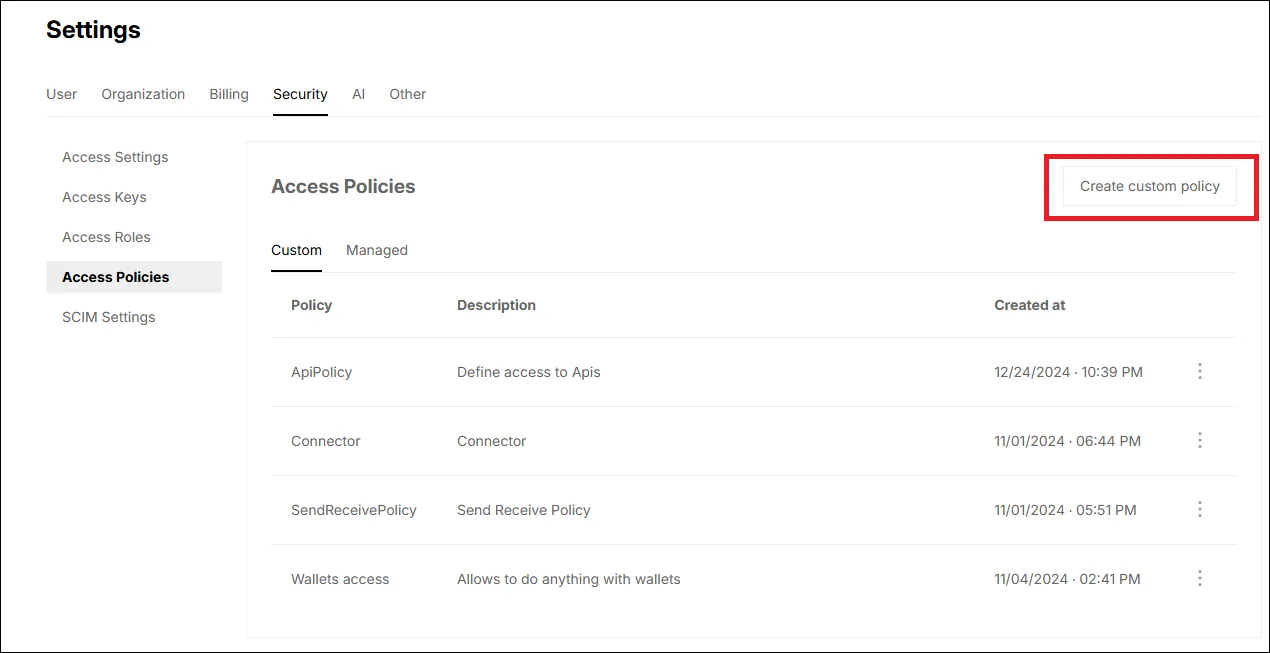Click the description 'Define access to Apis'
This screenshot has width=1270, height=653.
click(528, 372)
